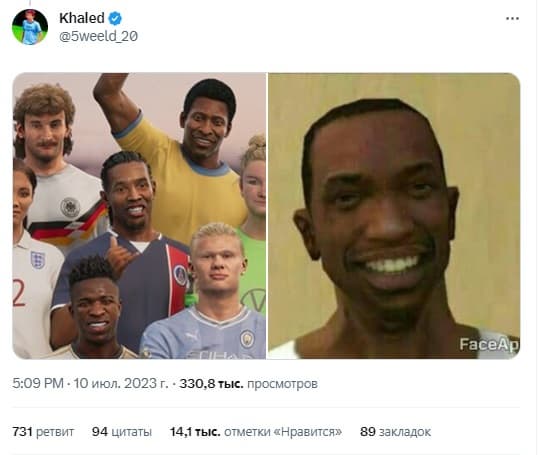Click the 89 закладок bookmarks count
The image size is (538, 455).
[395, 431]
